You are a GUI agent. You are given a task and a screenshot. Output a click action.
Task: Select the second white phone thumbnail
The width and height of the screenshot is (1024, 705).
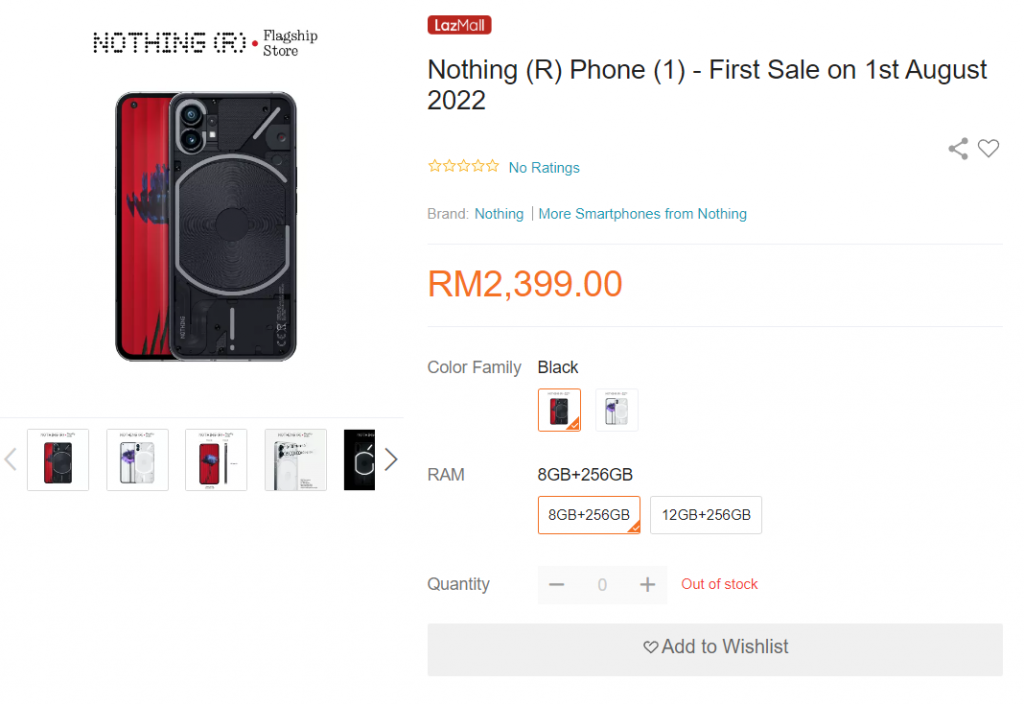click(137, 460)
